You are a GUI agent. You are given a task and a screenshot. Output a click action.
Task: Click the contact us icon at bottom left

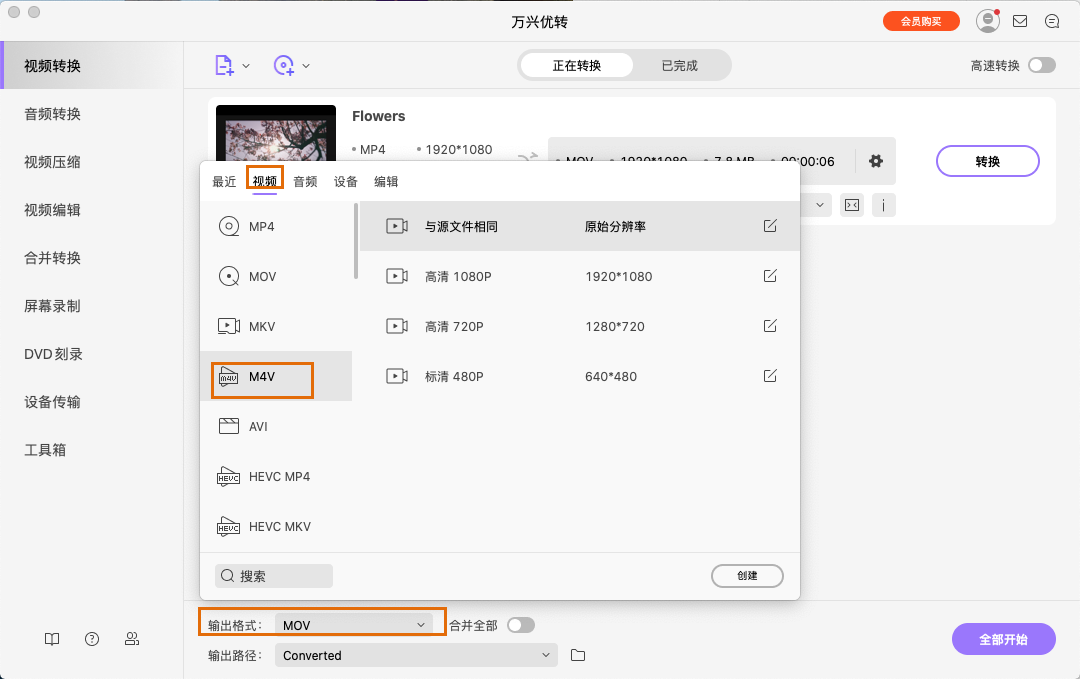coord(131,639)
